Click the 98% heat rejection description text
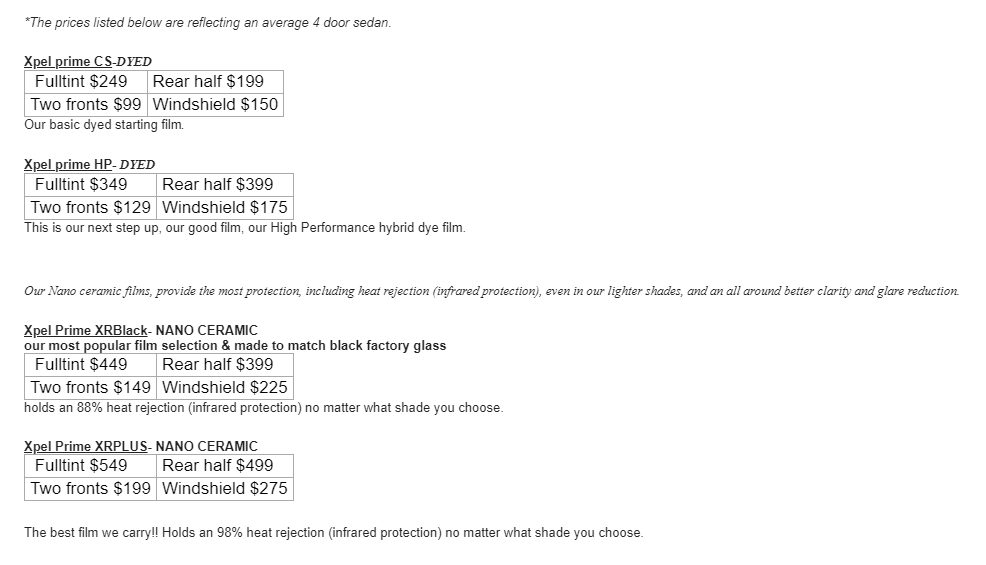This screenshot has height=565, width=986. [x=333, y=532]
